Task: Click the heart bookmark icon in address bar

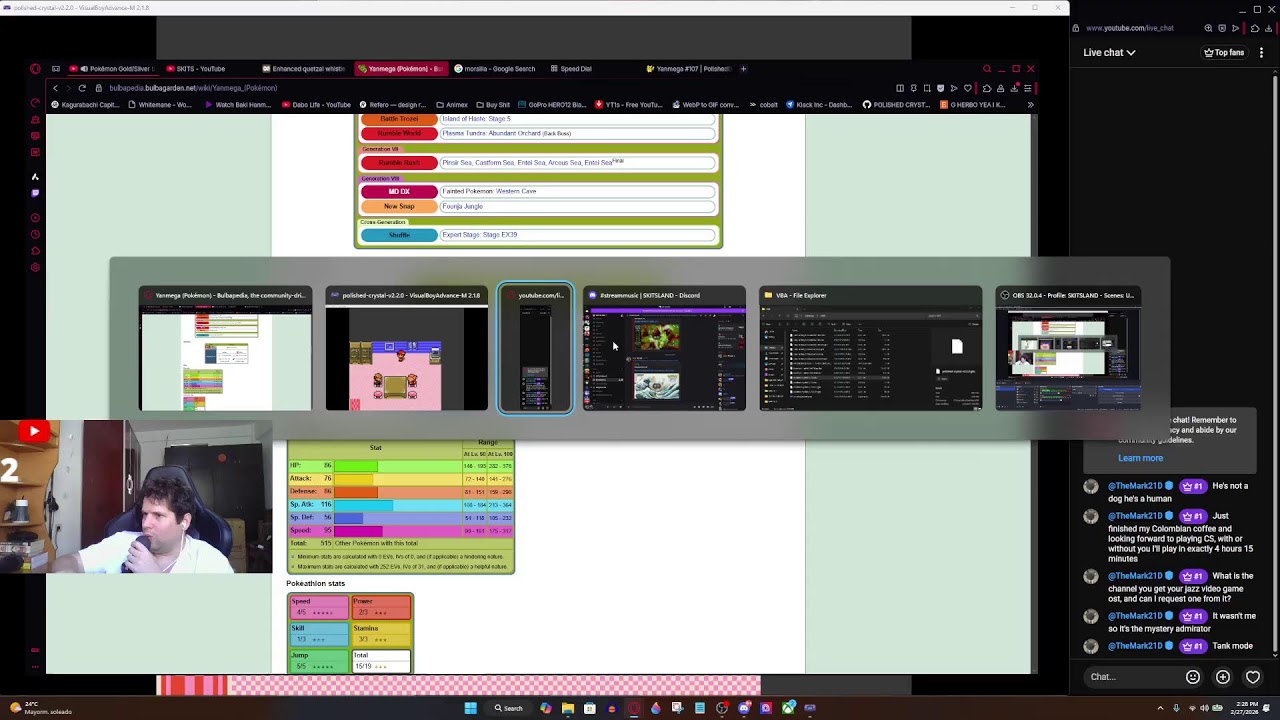Action: pyautogui.click(x=967, y=88)
